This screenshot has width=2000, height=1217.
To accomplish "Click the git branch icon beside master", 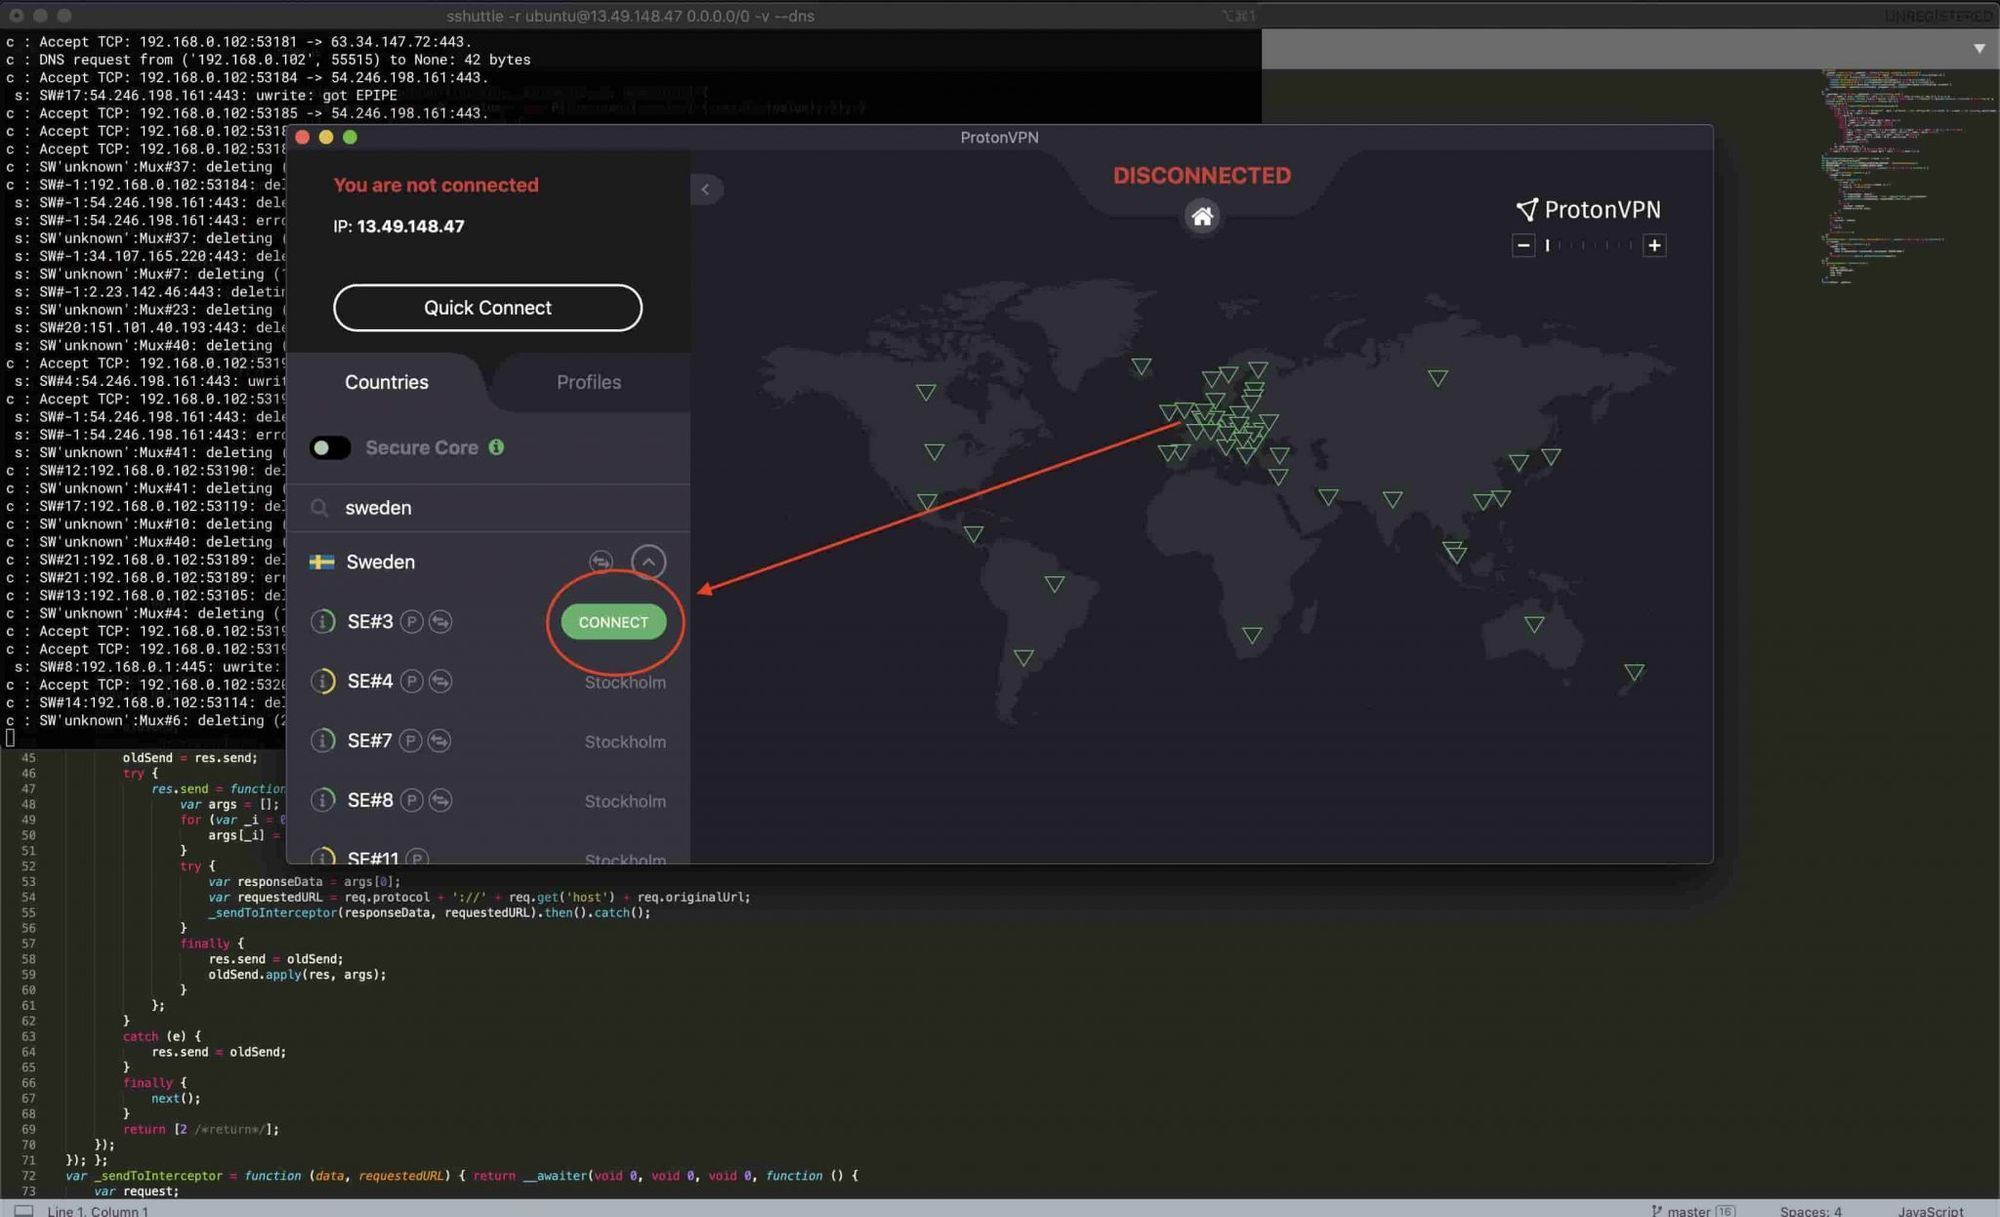I will [1657, 1210].
